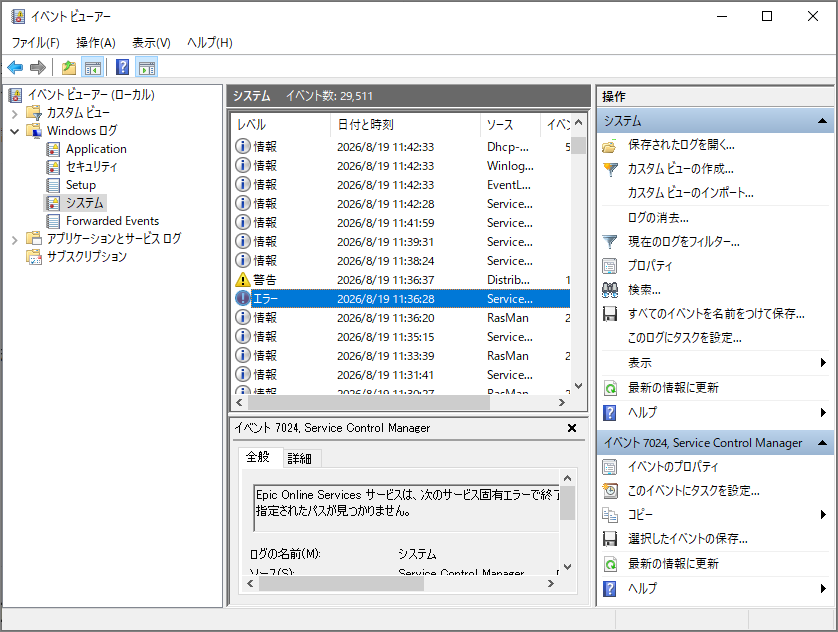Open the 表示(V) menu

click(151, 43)
